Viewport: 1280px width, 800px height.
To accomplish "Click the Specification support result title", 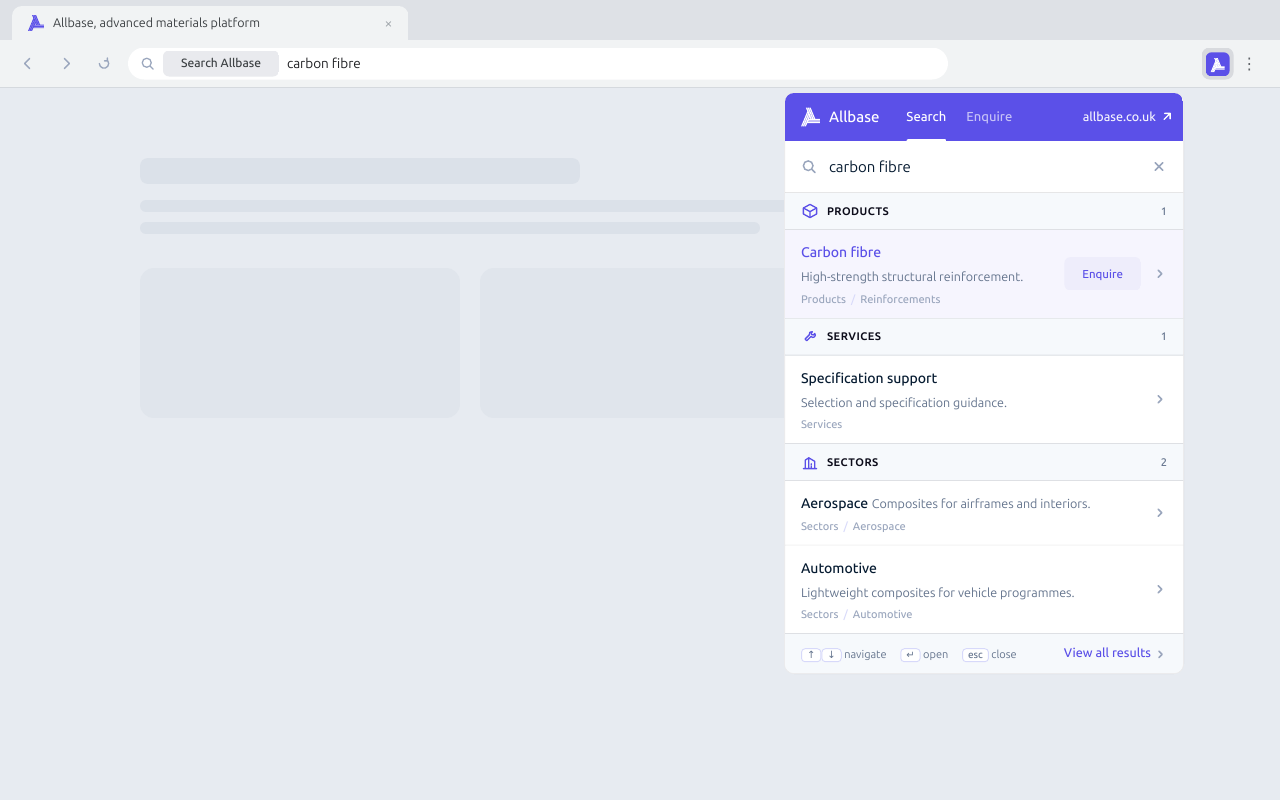I will (869, 378).
